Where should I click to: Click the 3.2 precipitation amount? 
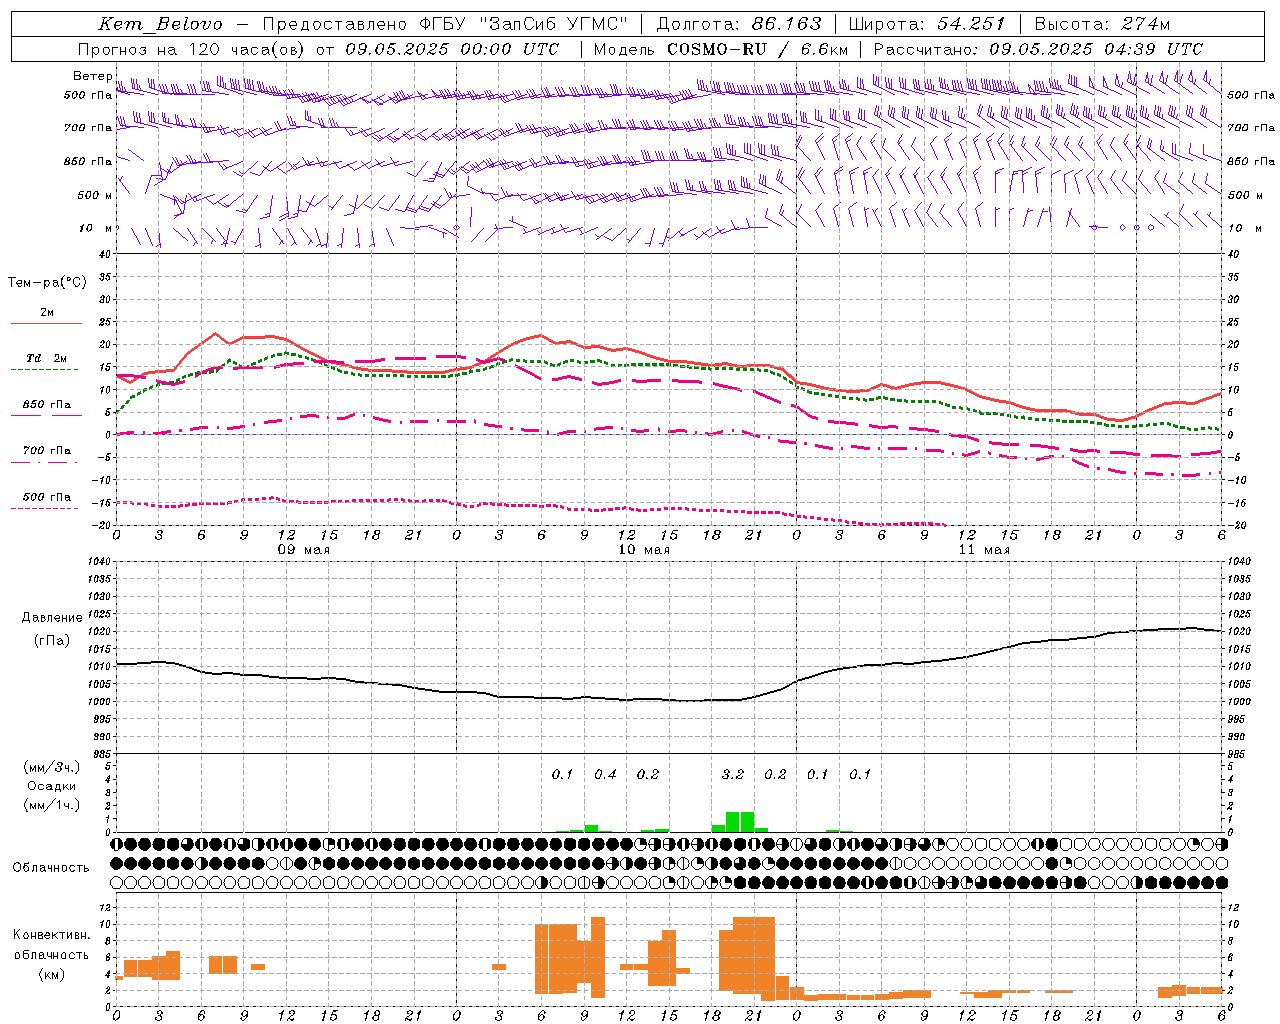coord(733,774)
